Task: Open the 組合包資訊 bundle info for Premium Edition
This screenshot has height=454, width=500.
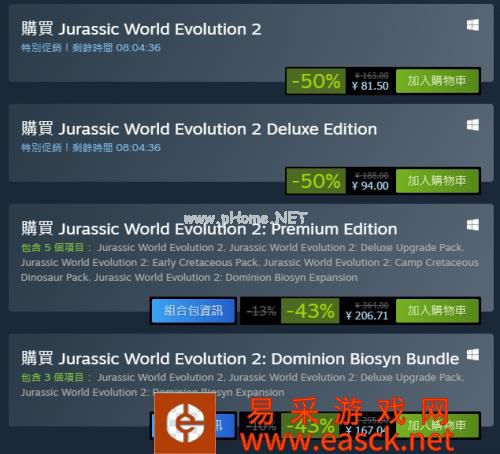Action: tap(193, 311)
